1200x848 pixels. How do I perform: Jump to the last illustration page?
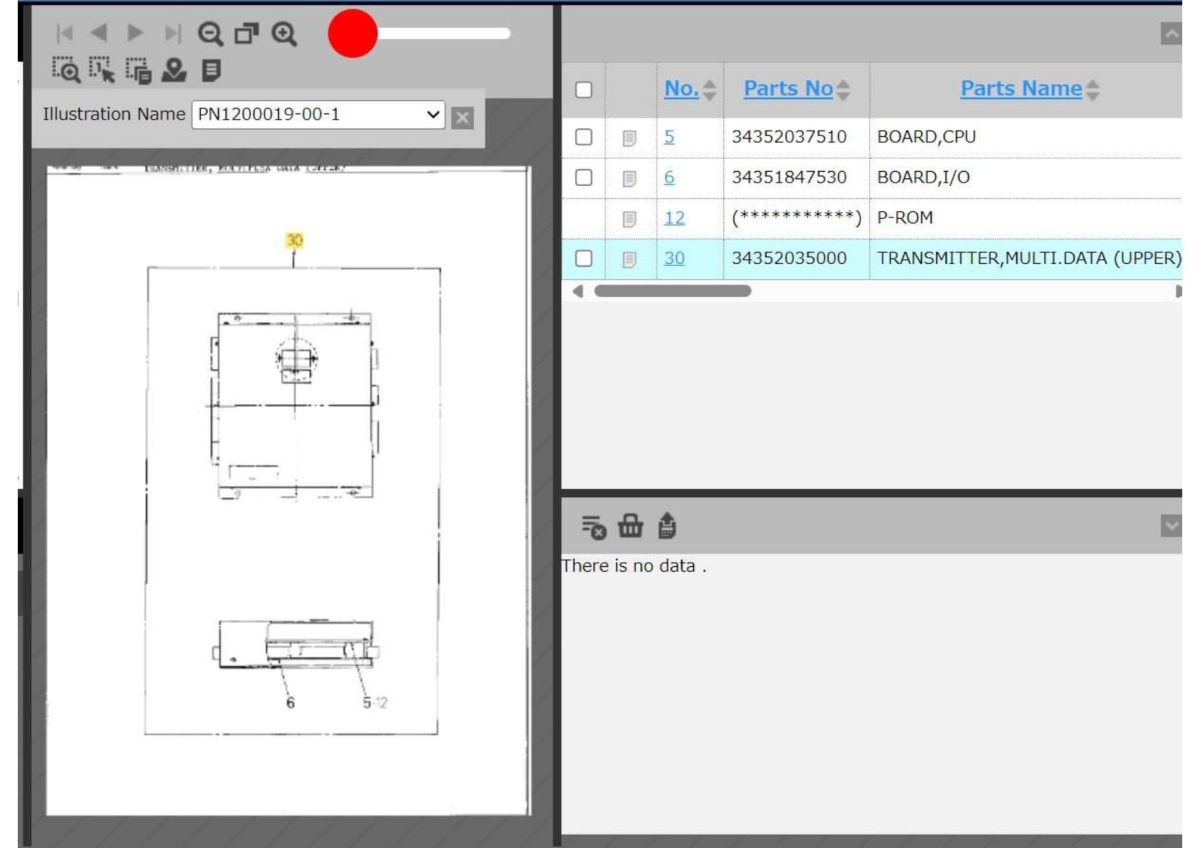pos(173,34)
